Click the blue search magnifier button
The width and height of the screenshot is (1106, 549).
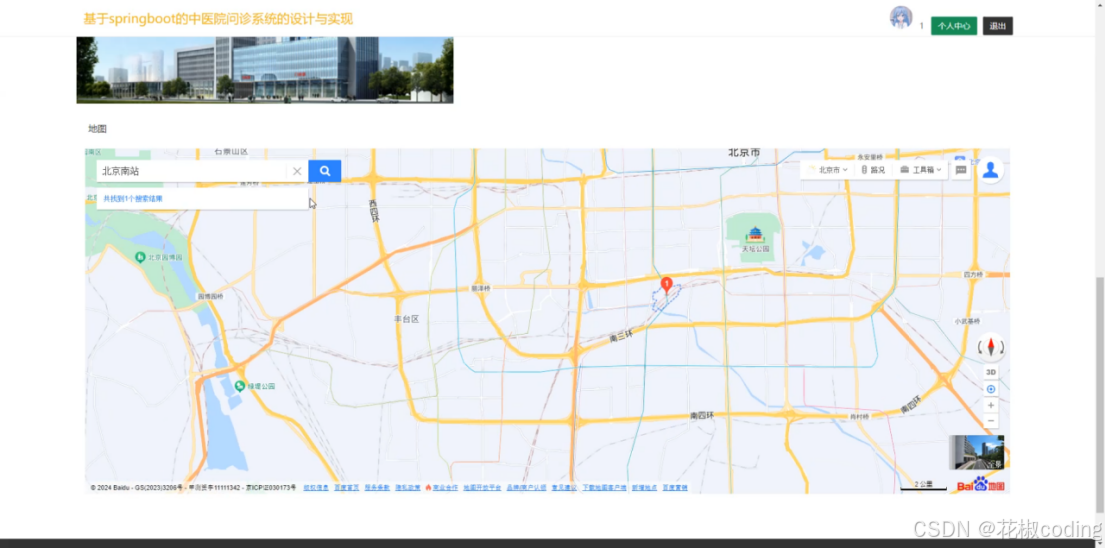click(324, 171)
